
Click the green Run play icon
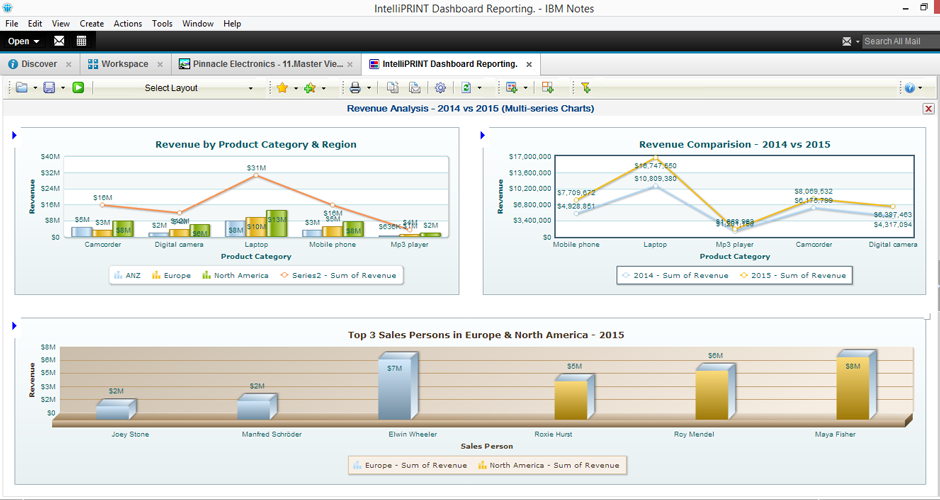pos(78,88)
